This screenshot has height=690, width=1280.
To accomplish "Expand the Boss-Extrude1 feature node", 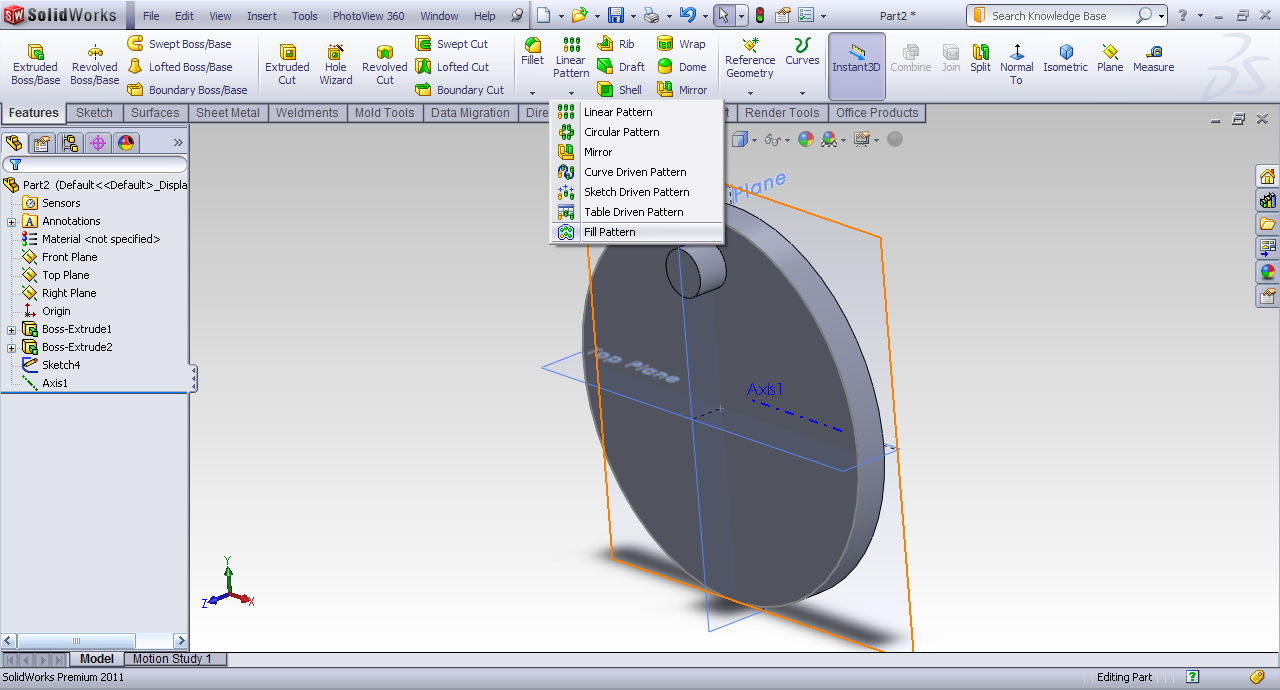I will click(x=12, y=329).
